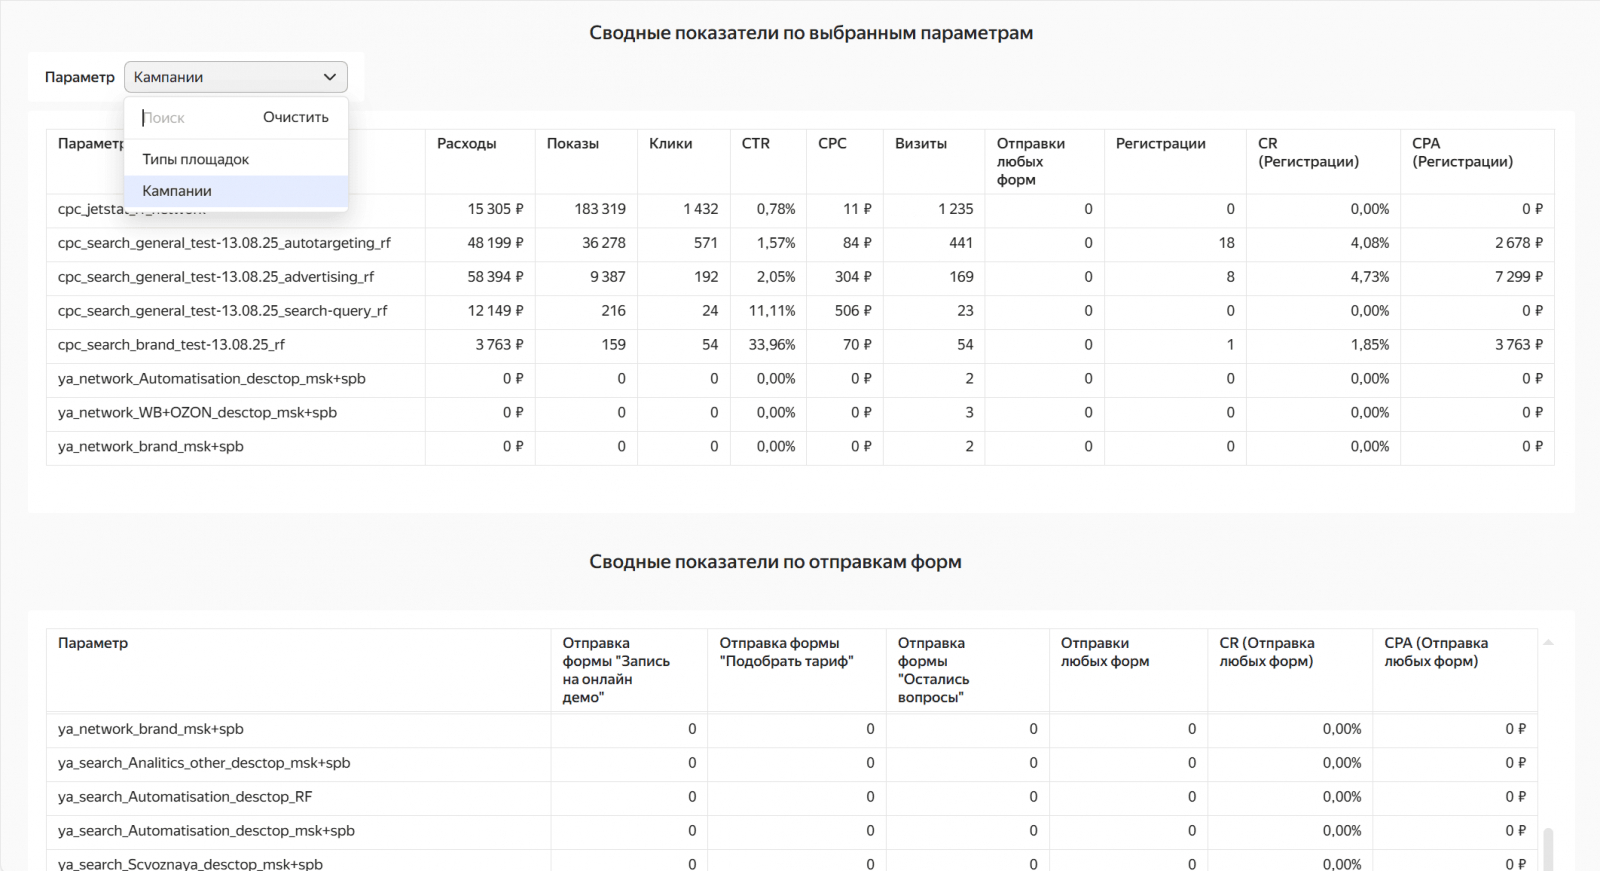
Task: Focus the Поиск search field
Action: (195, 118)
